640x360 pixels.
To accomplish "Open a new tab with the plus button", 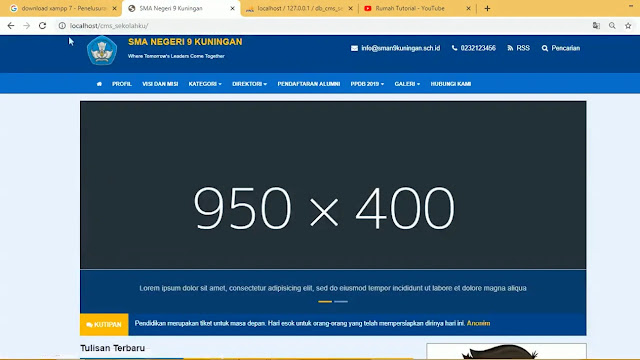I will 487,8.
